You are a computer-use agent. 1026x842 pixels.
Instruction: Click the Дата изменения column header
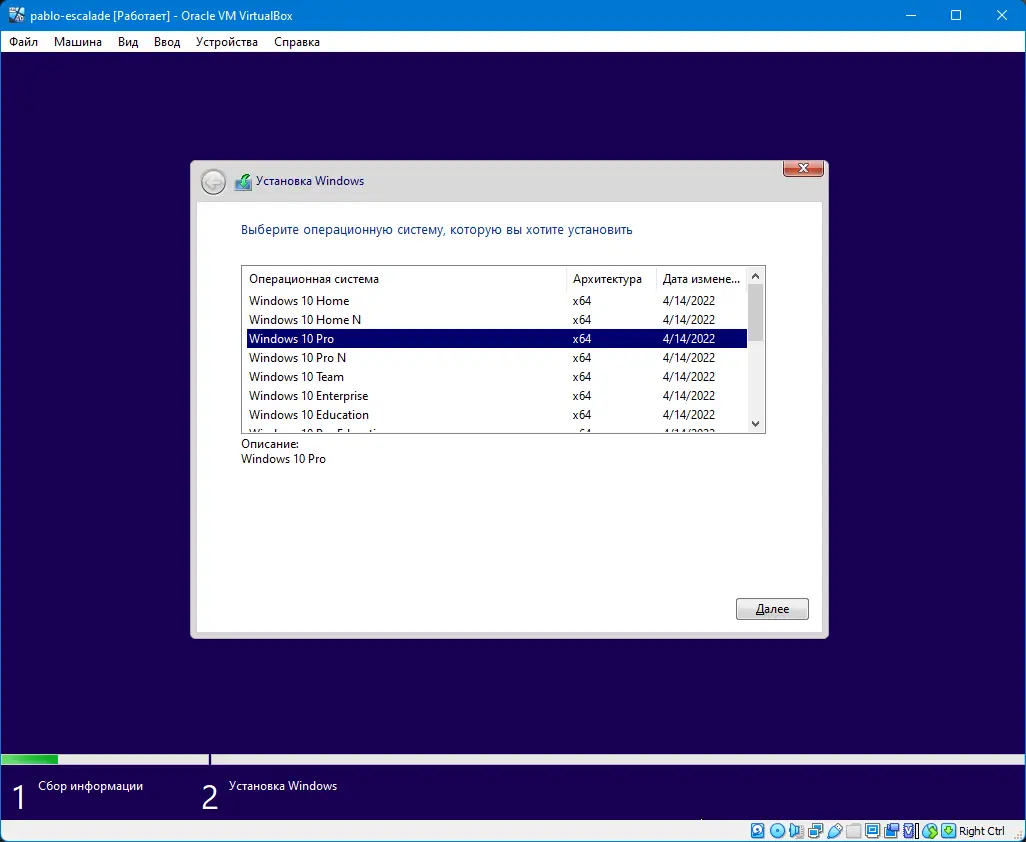point(701,279)
